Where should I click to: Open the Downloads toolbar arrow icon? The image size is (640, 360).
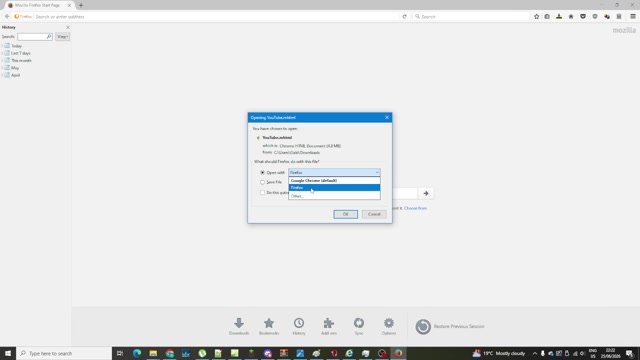coord(559,16)
